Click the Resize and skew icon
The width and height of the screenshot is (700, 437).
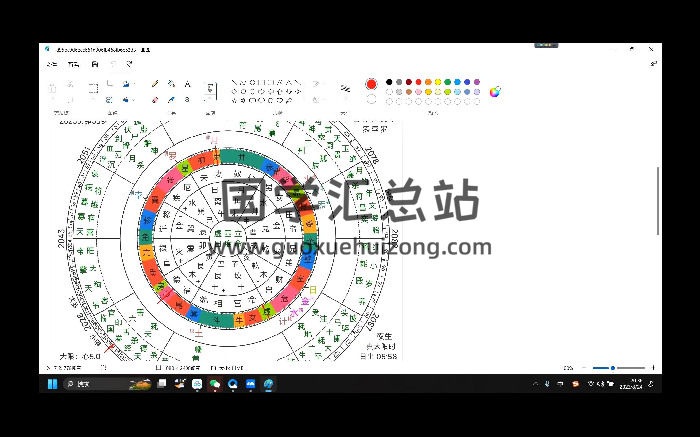click(x=109, y=100)
